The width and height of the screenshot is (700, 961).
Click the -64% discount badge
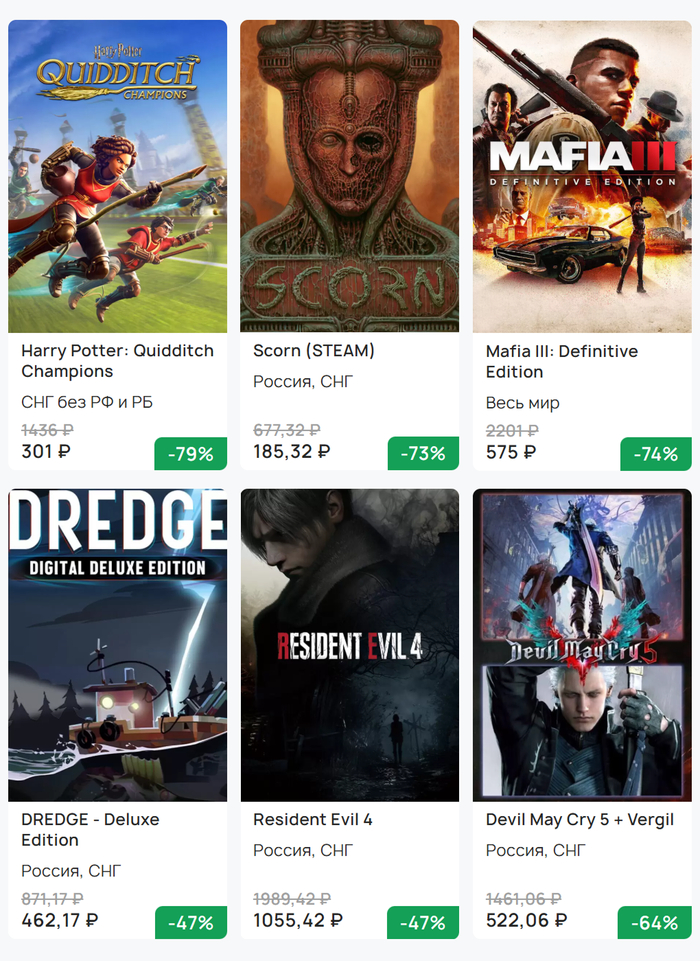(655, 923)
